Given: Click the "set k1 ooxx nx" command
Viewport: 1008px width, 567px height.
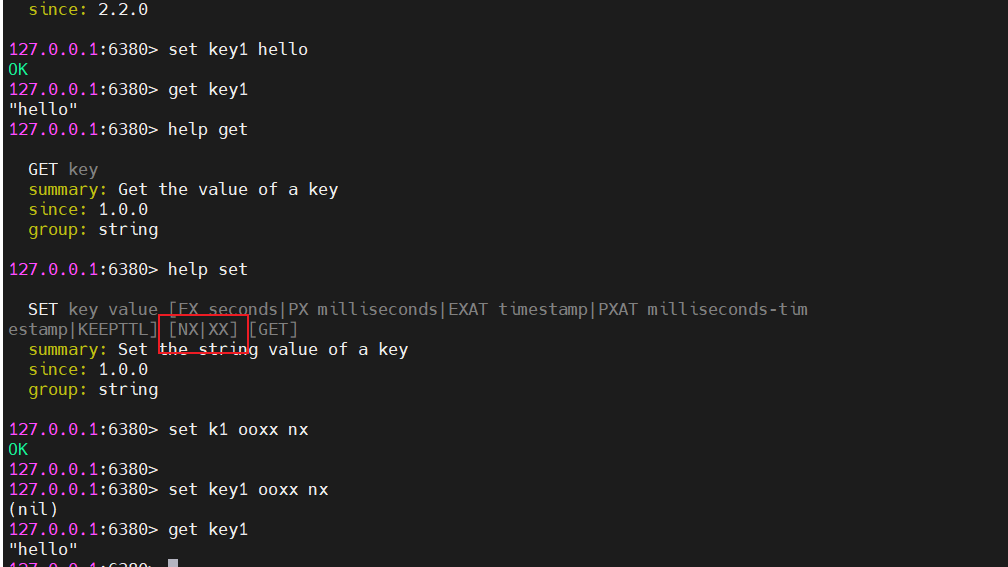Looking at the screenshot, I should coord(237,429).
